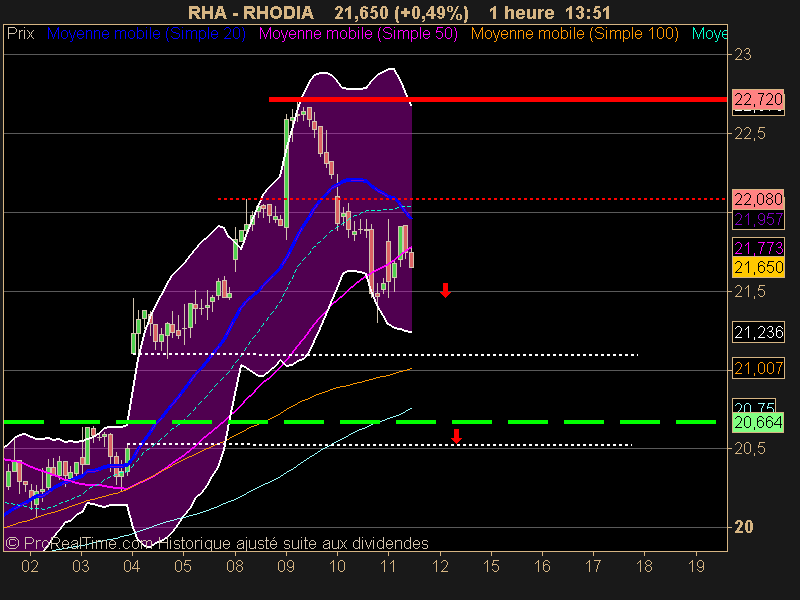Click the chart title 'RHA - RHODIA'
The image size is (800, 600).
click(x=251, y=13)
